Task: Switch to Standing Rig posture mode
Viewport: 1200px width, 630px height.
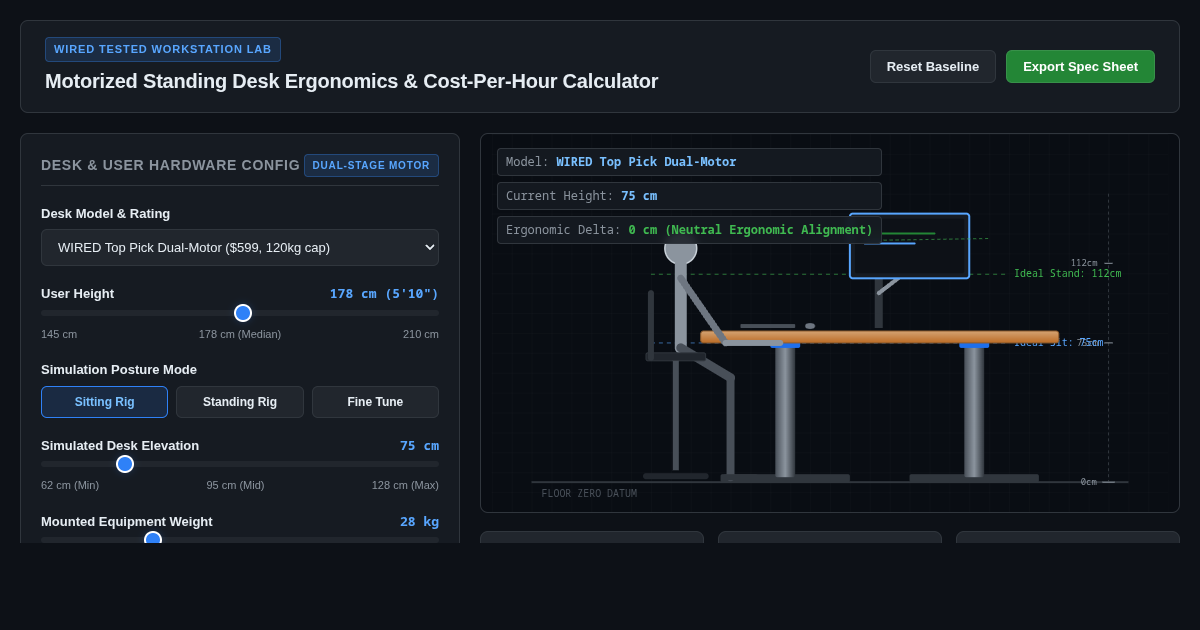Action: (240, 402)
